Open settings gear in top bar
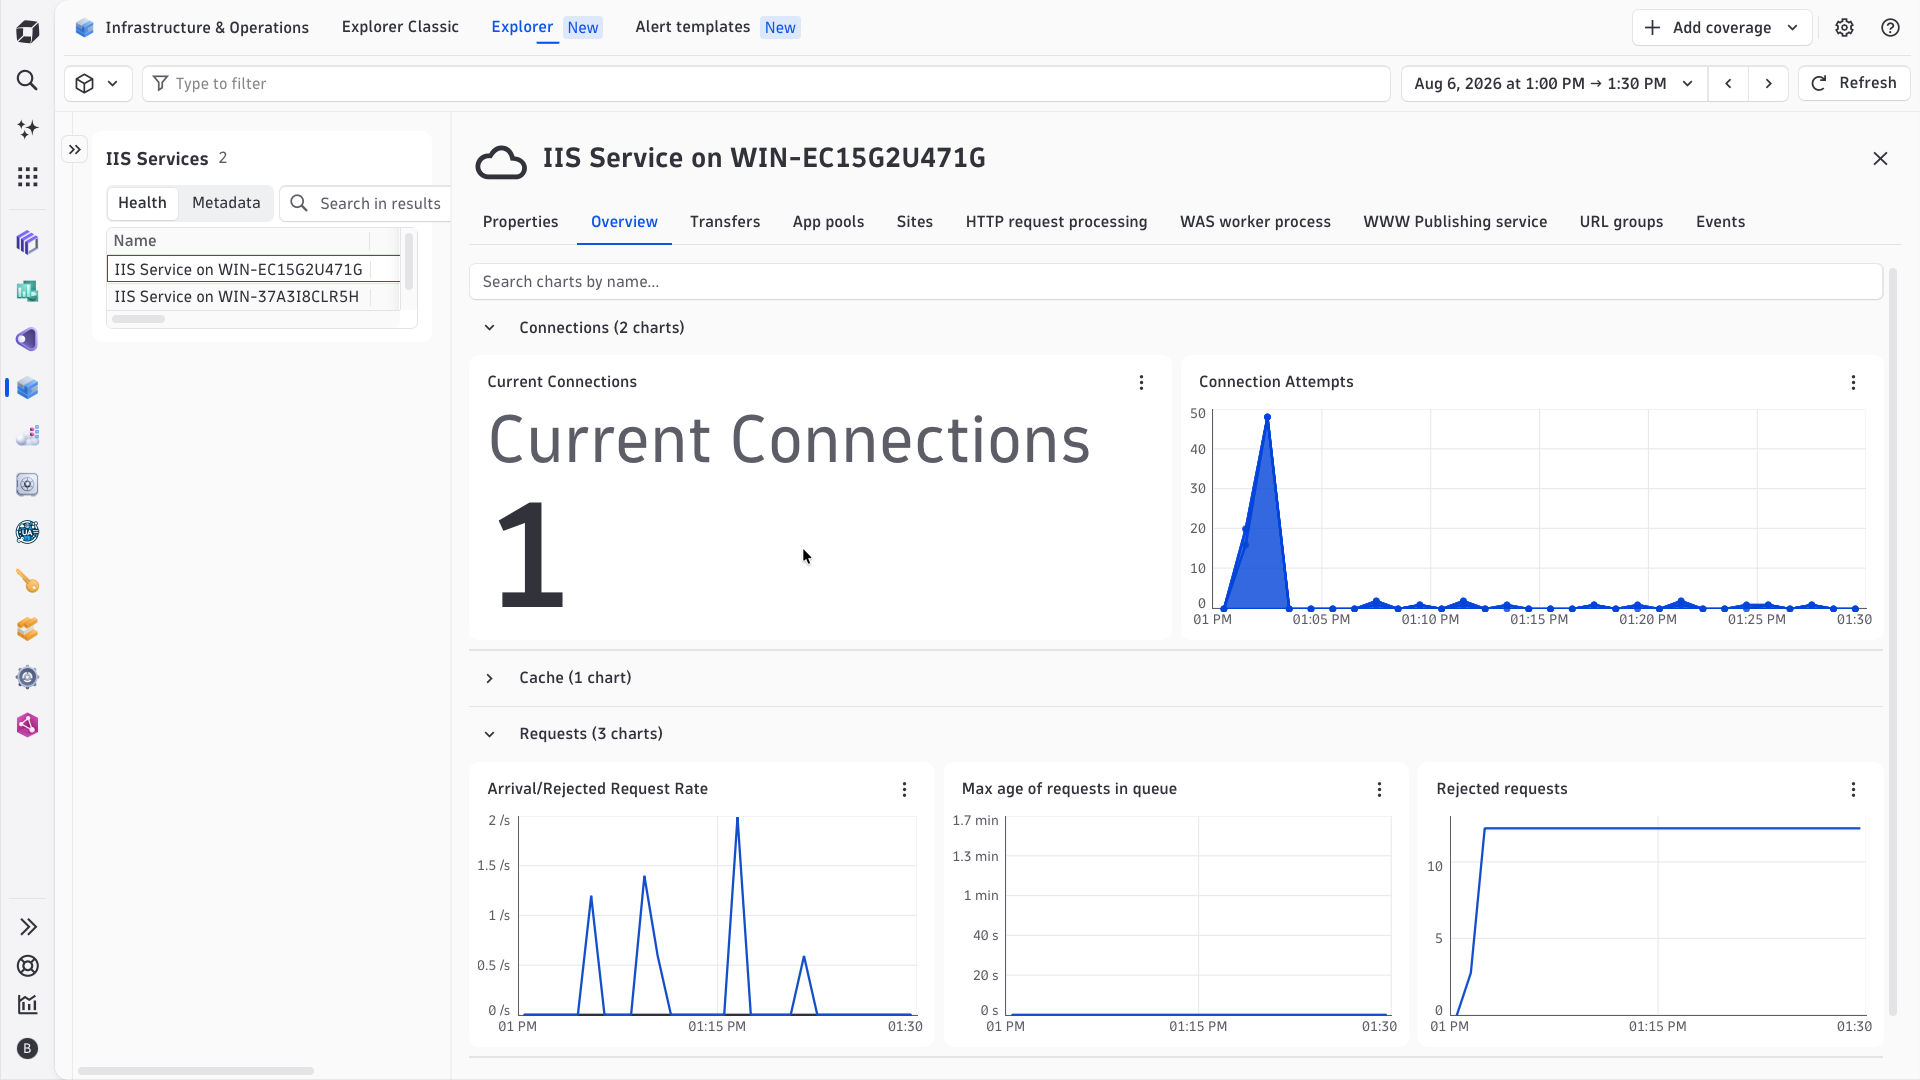Image resolution: width=1920 pixels, height=1080 pixels. tap(1845, 28)
